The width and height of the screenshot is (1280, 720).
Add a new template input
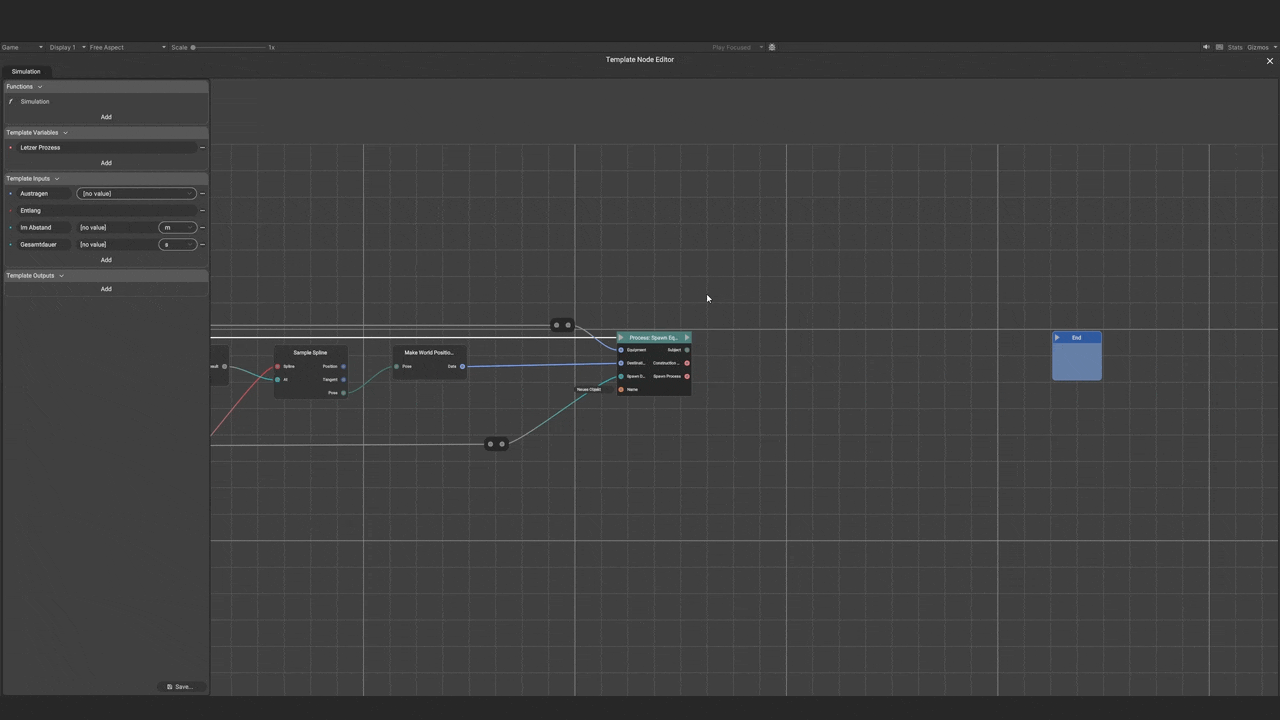(106, 260)
